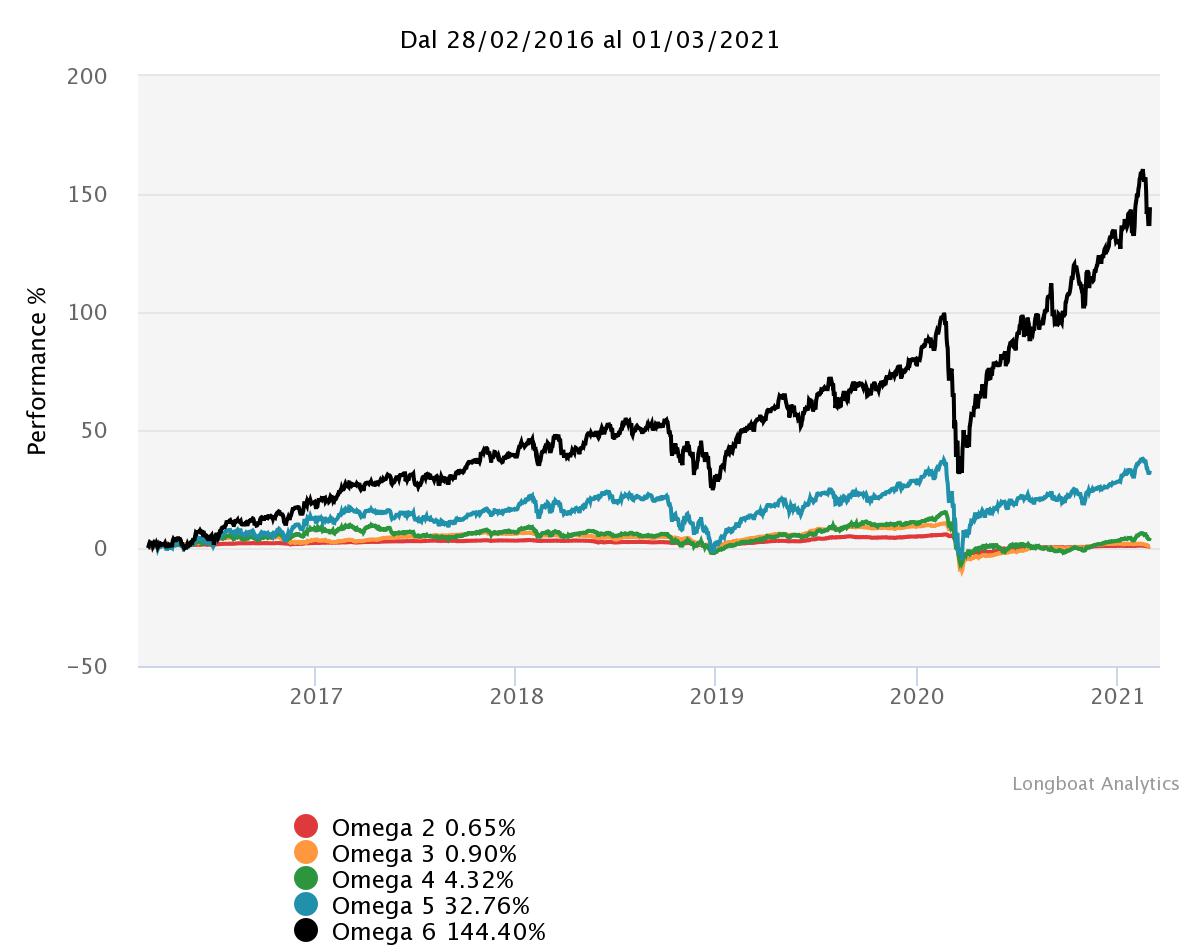The width and height of the screenshot is (1200, 952).
Task: Click the 2017 x-axis label
Action: tap(316, 696)
